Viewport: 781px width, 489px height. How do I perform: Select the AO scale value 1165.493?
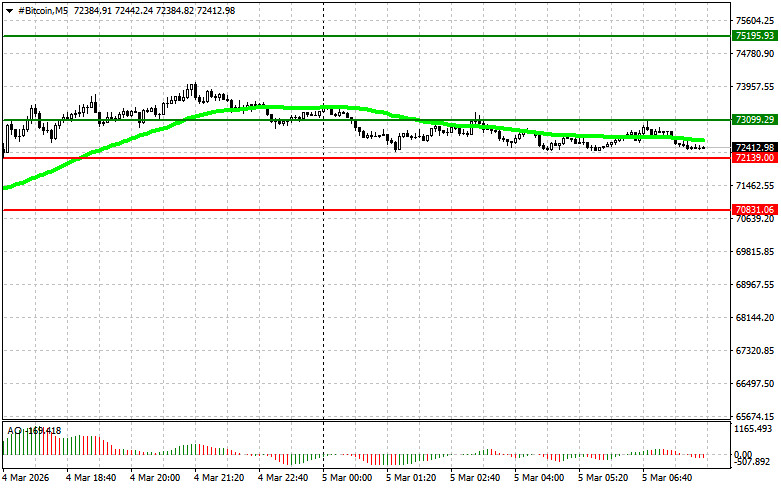pos(753,429)
